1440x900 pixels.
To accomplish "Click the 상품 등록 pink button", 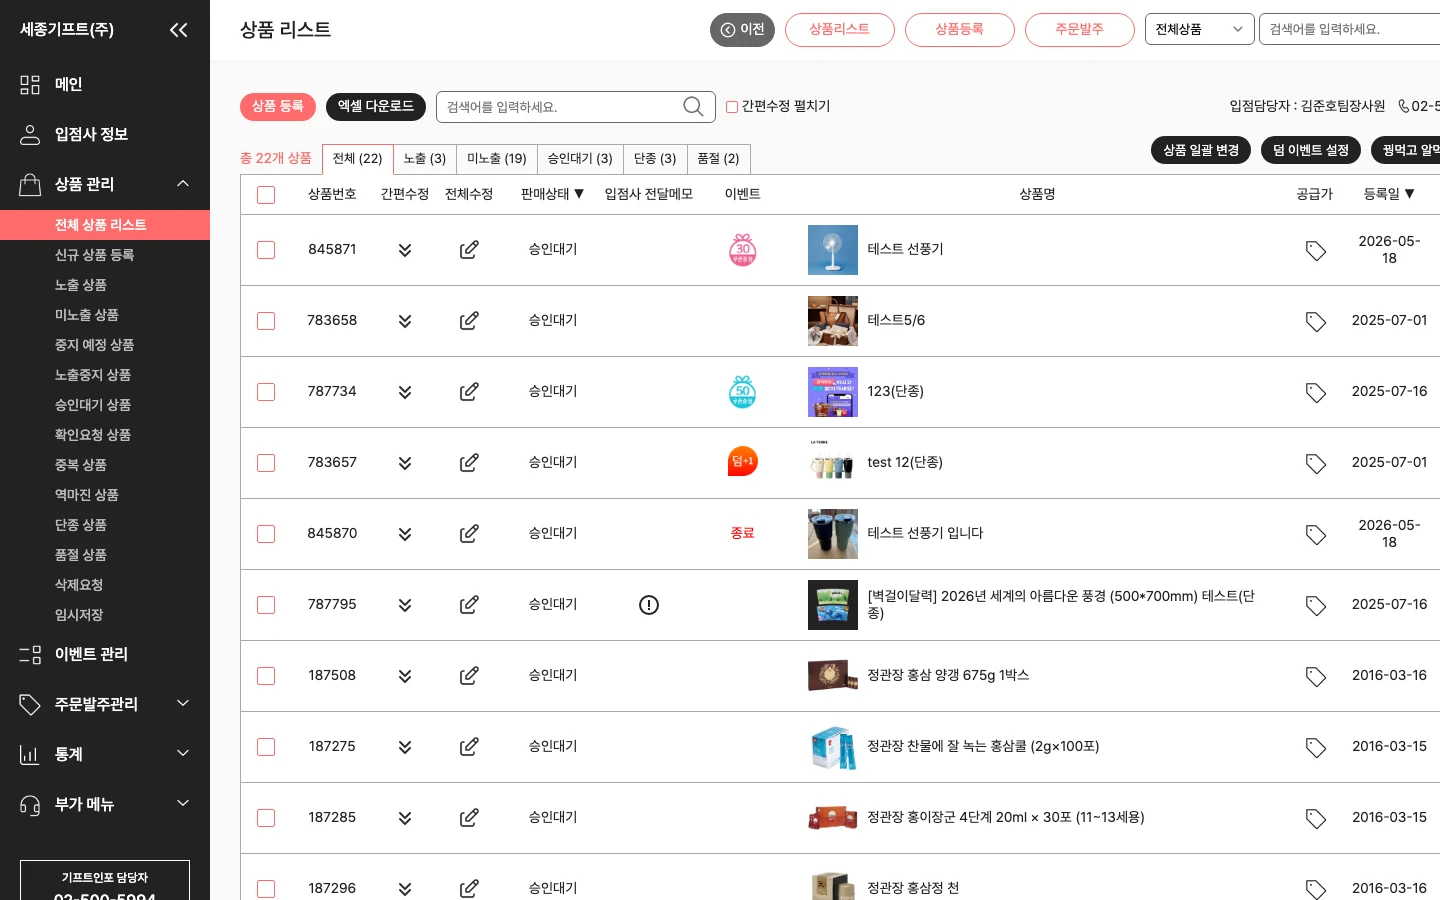I will 278,106.
